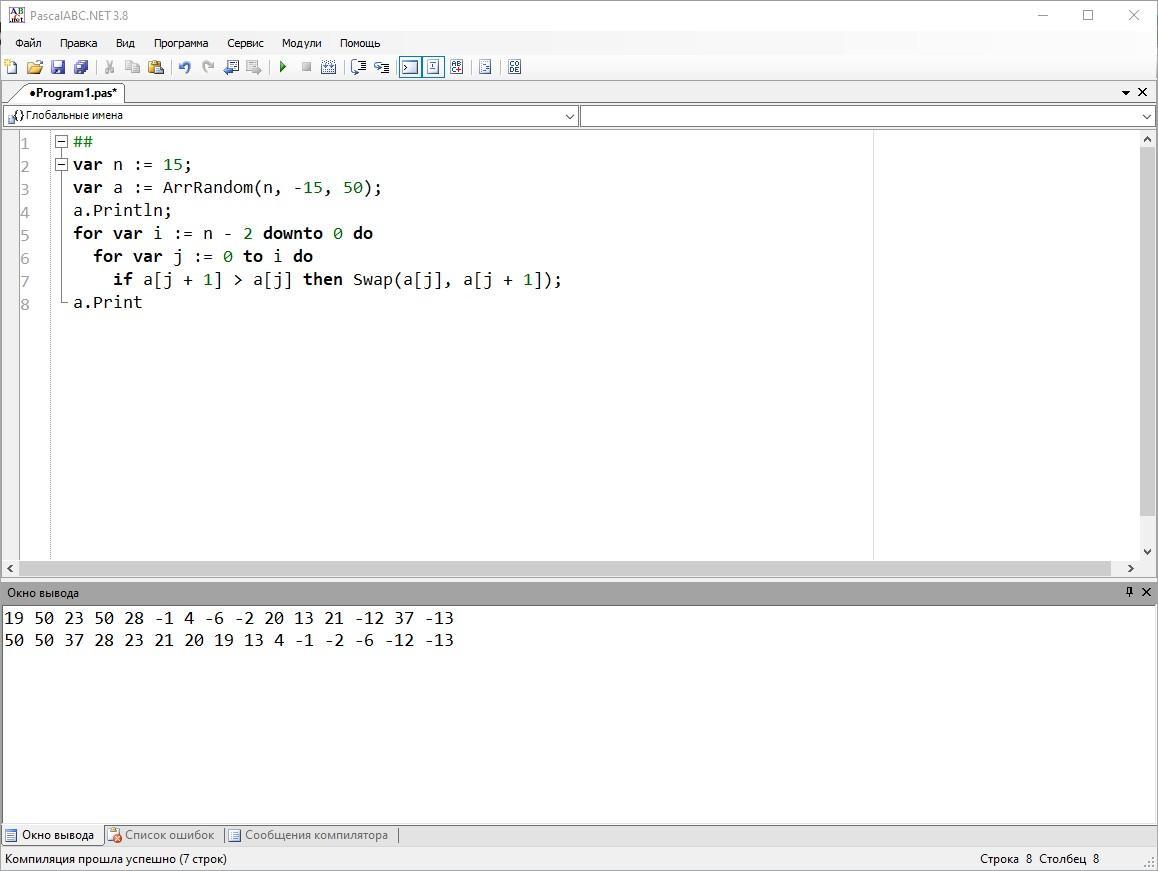Viewport: 1158px width, 871px height.
Task: Open a file using the folder icon
Action: [x=35, y=67]
